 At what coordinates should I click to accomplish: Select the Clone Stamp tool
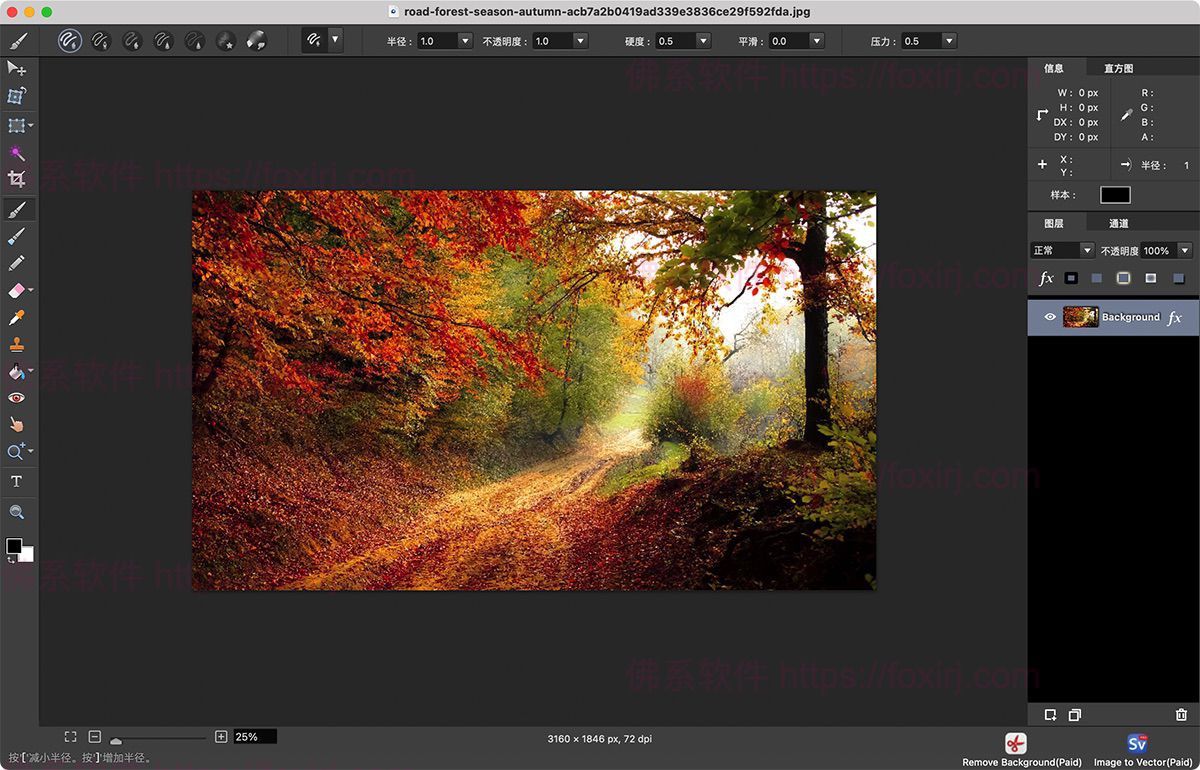coord(17,345)
